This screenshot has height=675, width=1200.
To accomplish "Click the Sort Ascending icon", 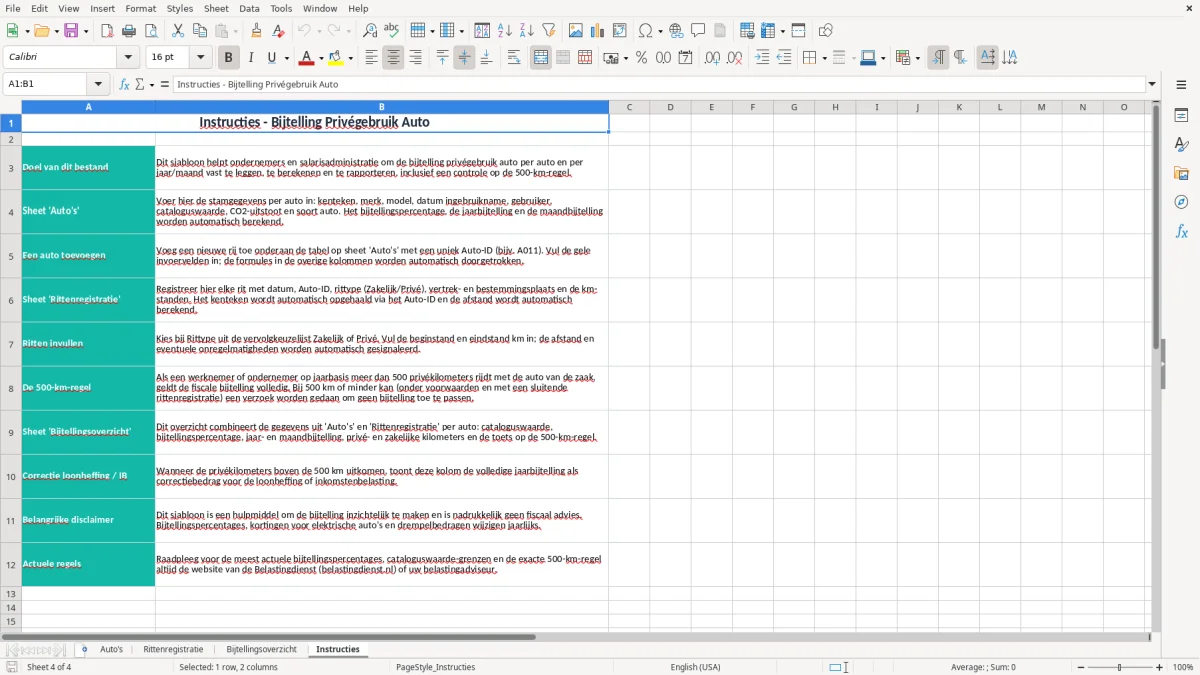I will tap(504, 31).
